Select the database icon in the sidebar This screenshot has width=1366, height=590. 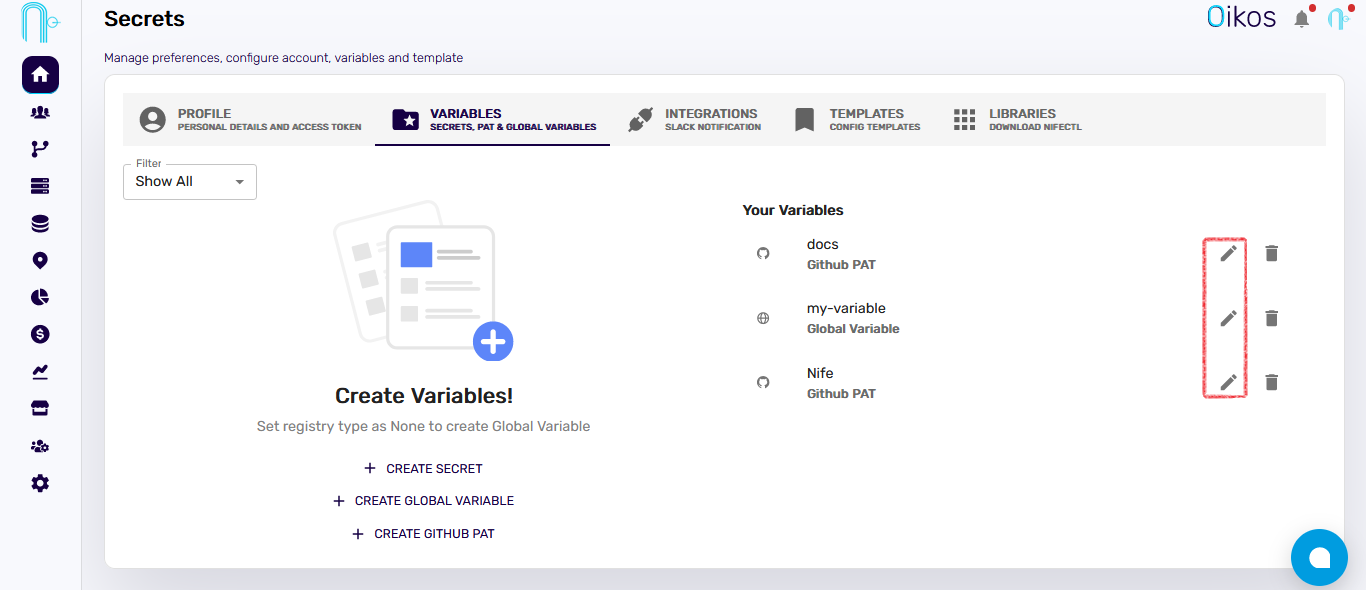click(x=39, y=223)
